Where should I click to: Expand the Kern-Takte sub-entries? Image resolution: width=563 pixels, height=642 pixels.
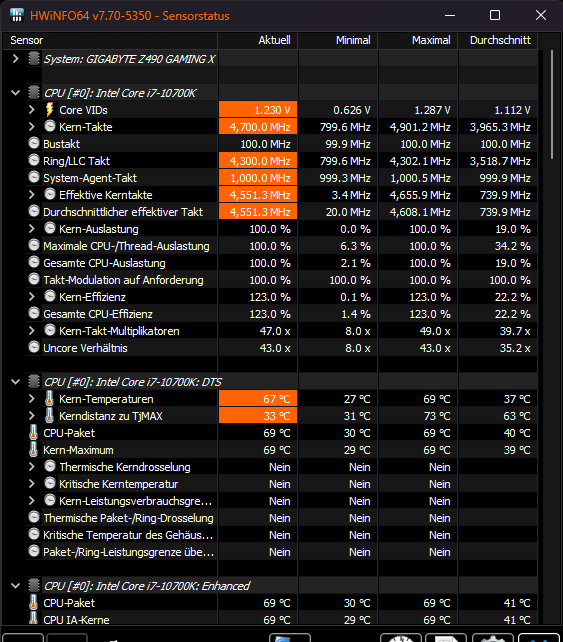pos(32,127)
